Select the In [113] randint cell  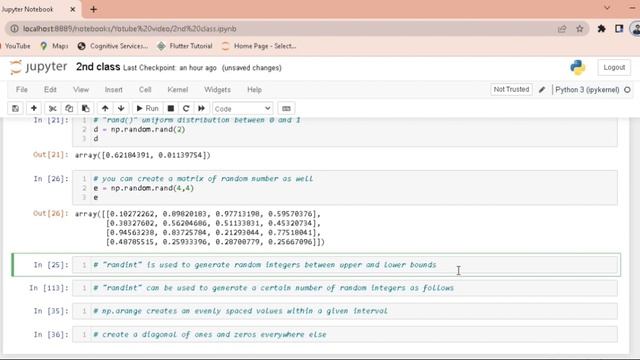point(344,288)
